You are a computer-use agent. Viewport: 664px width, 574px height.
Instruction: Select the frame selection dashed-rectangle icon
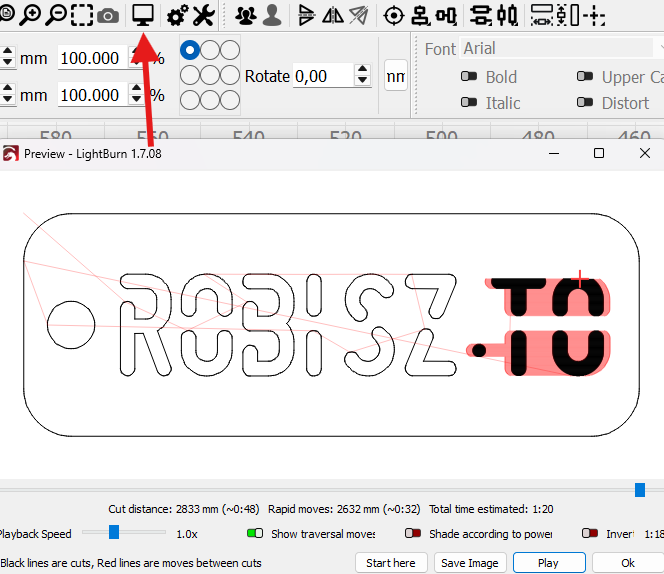(82, 15)
